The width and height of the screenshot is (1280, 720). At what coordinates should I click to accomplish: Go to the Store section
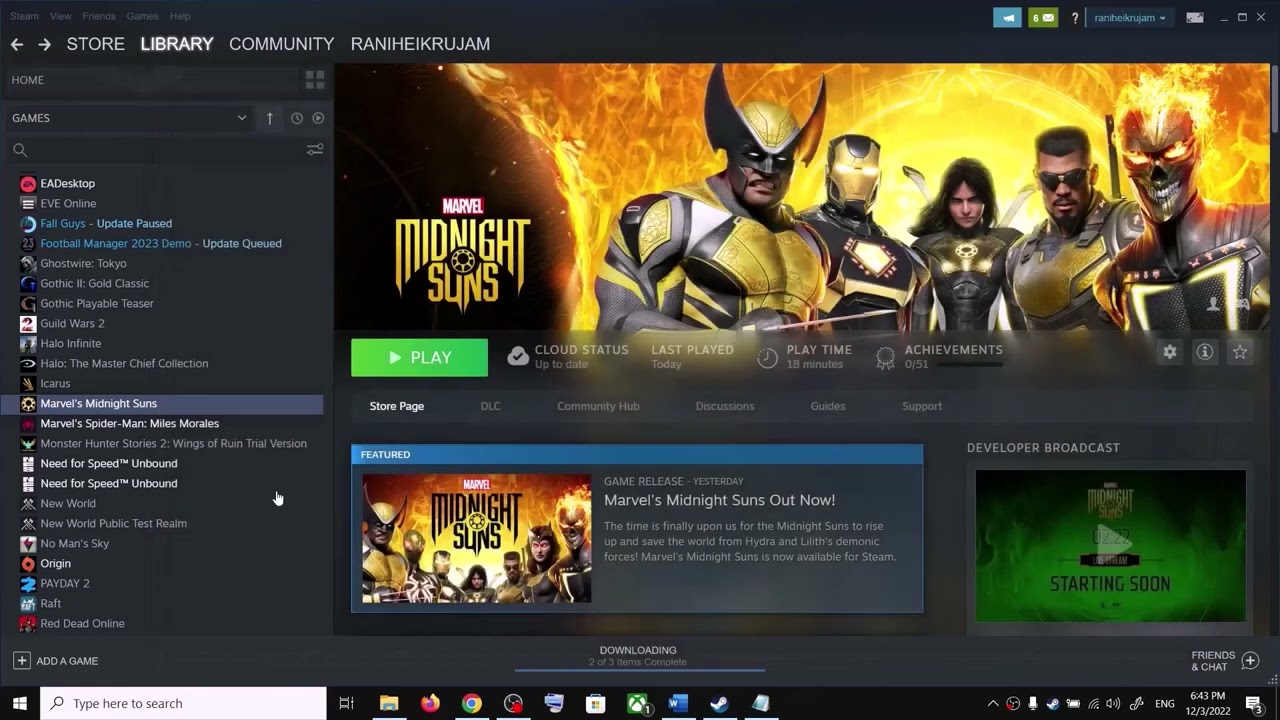95,44
